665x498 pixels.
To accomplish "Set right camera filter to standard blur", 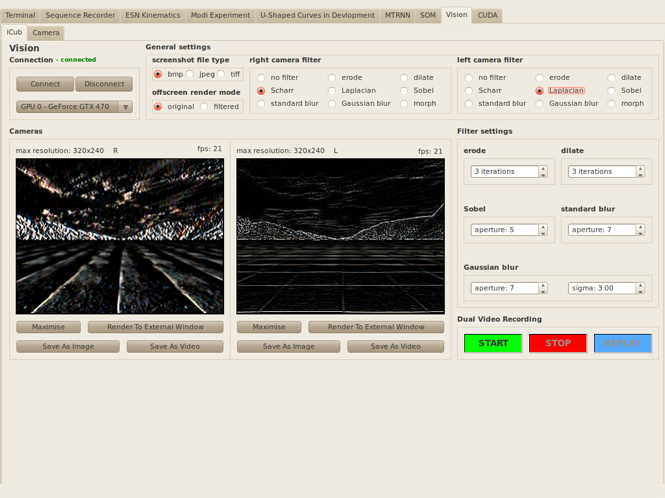I will click(261, 104).
